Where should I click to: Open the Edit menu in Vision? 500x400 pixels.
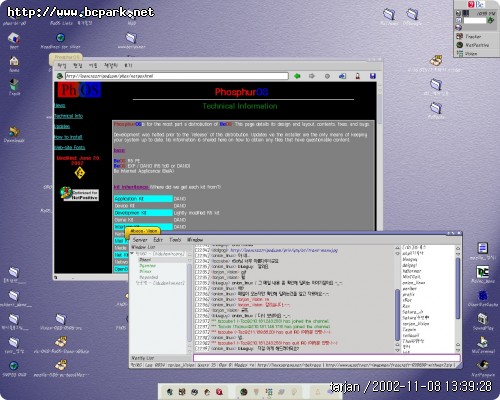pyautogui.click(x=158, y=240)
